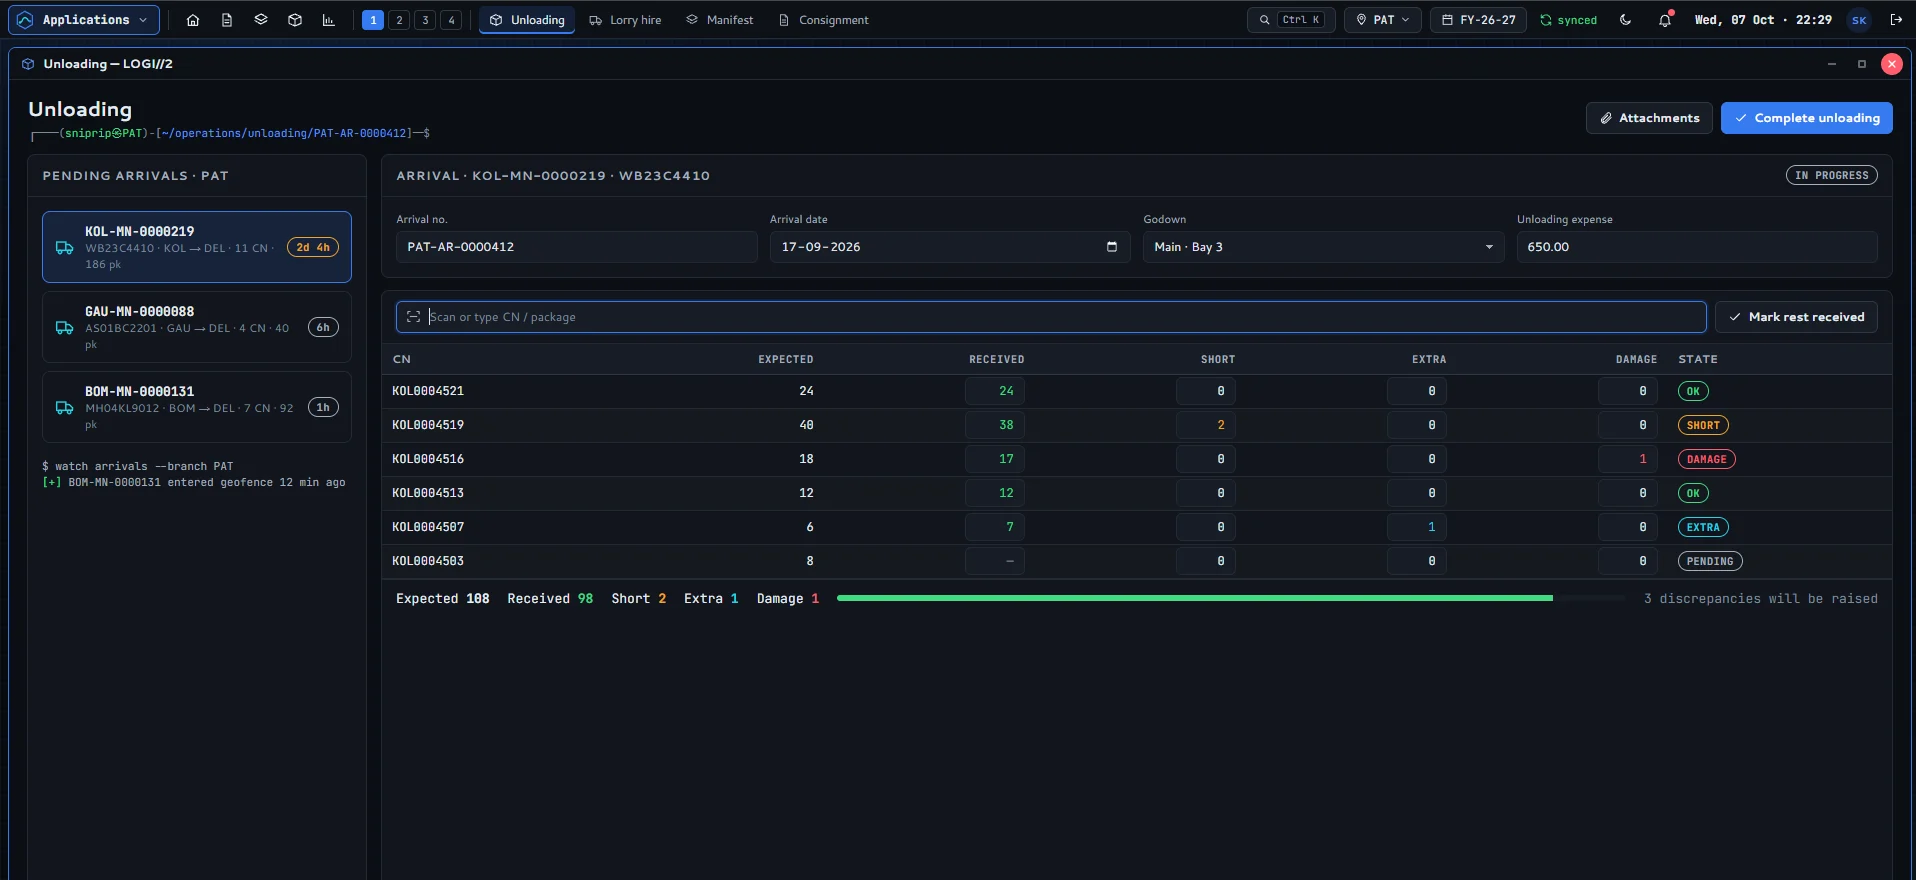Viewport: 1916px width, 880px height.
Task: Click the DAMAGE state badge of KOL0004516
Action: (1707, 459)
